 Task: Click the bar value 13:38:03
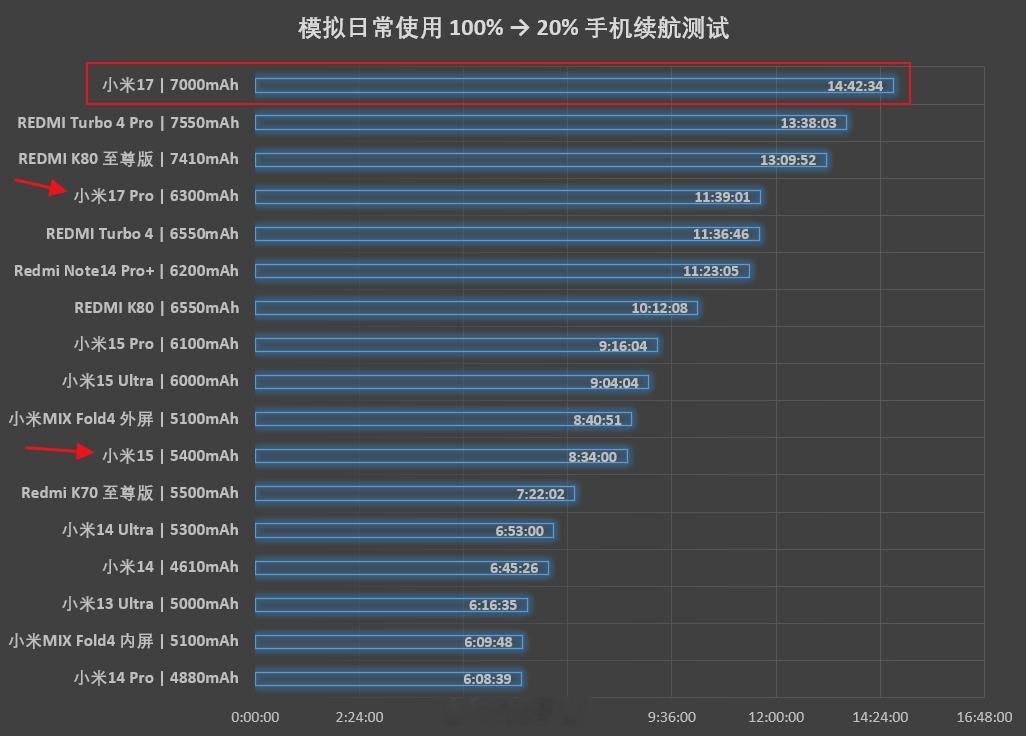coord(808,123)
